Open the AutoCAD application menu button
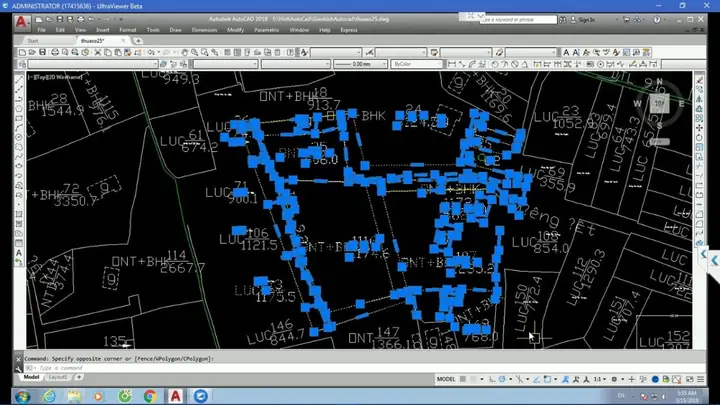The height and width of the screenshot is (405, 720). pos(21,22)
